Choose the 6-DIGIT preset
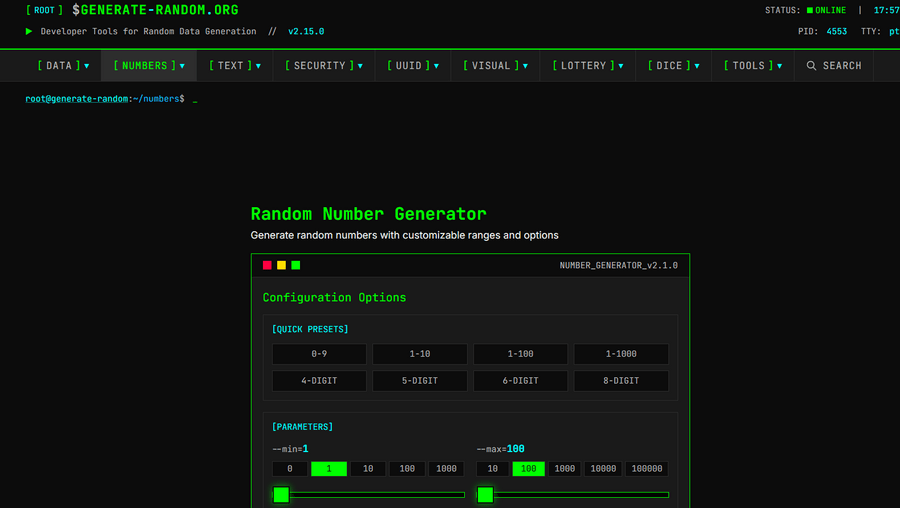This screenshot has height=508, width=900. (520, 381)
